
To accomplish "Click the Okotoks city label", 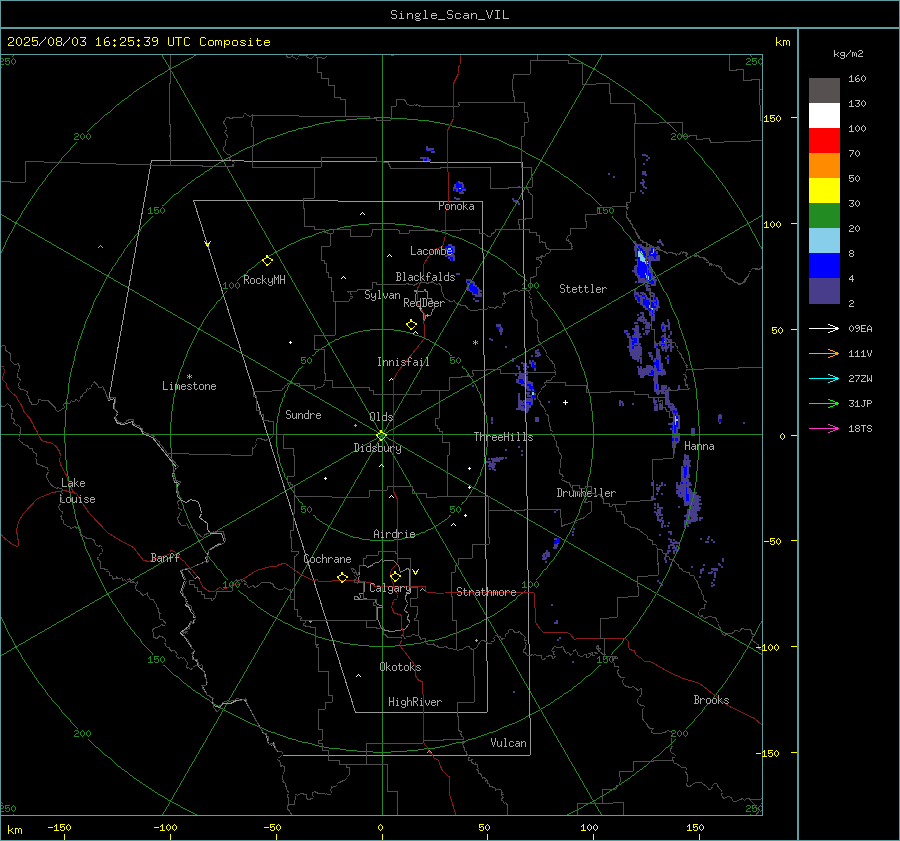I will pos(400,667).
